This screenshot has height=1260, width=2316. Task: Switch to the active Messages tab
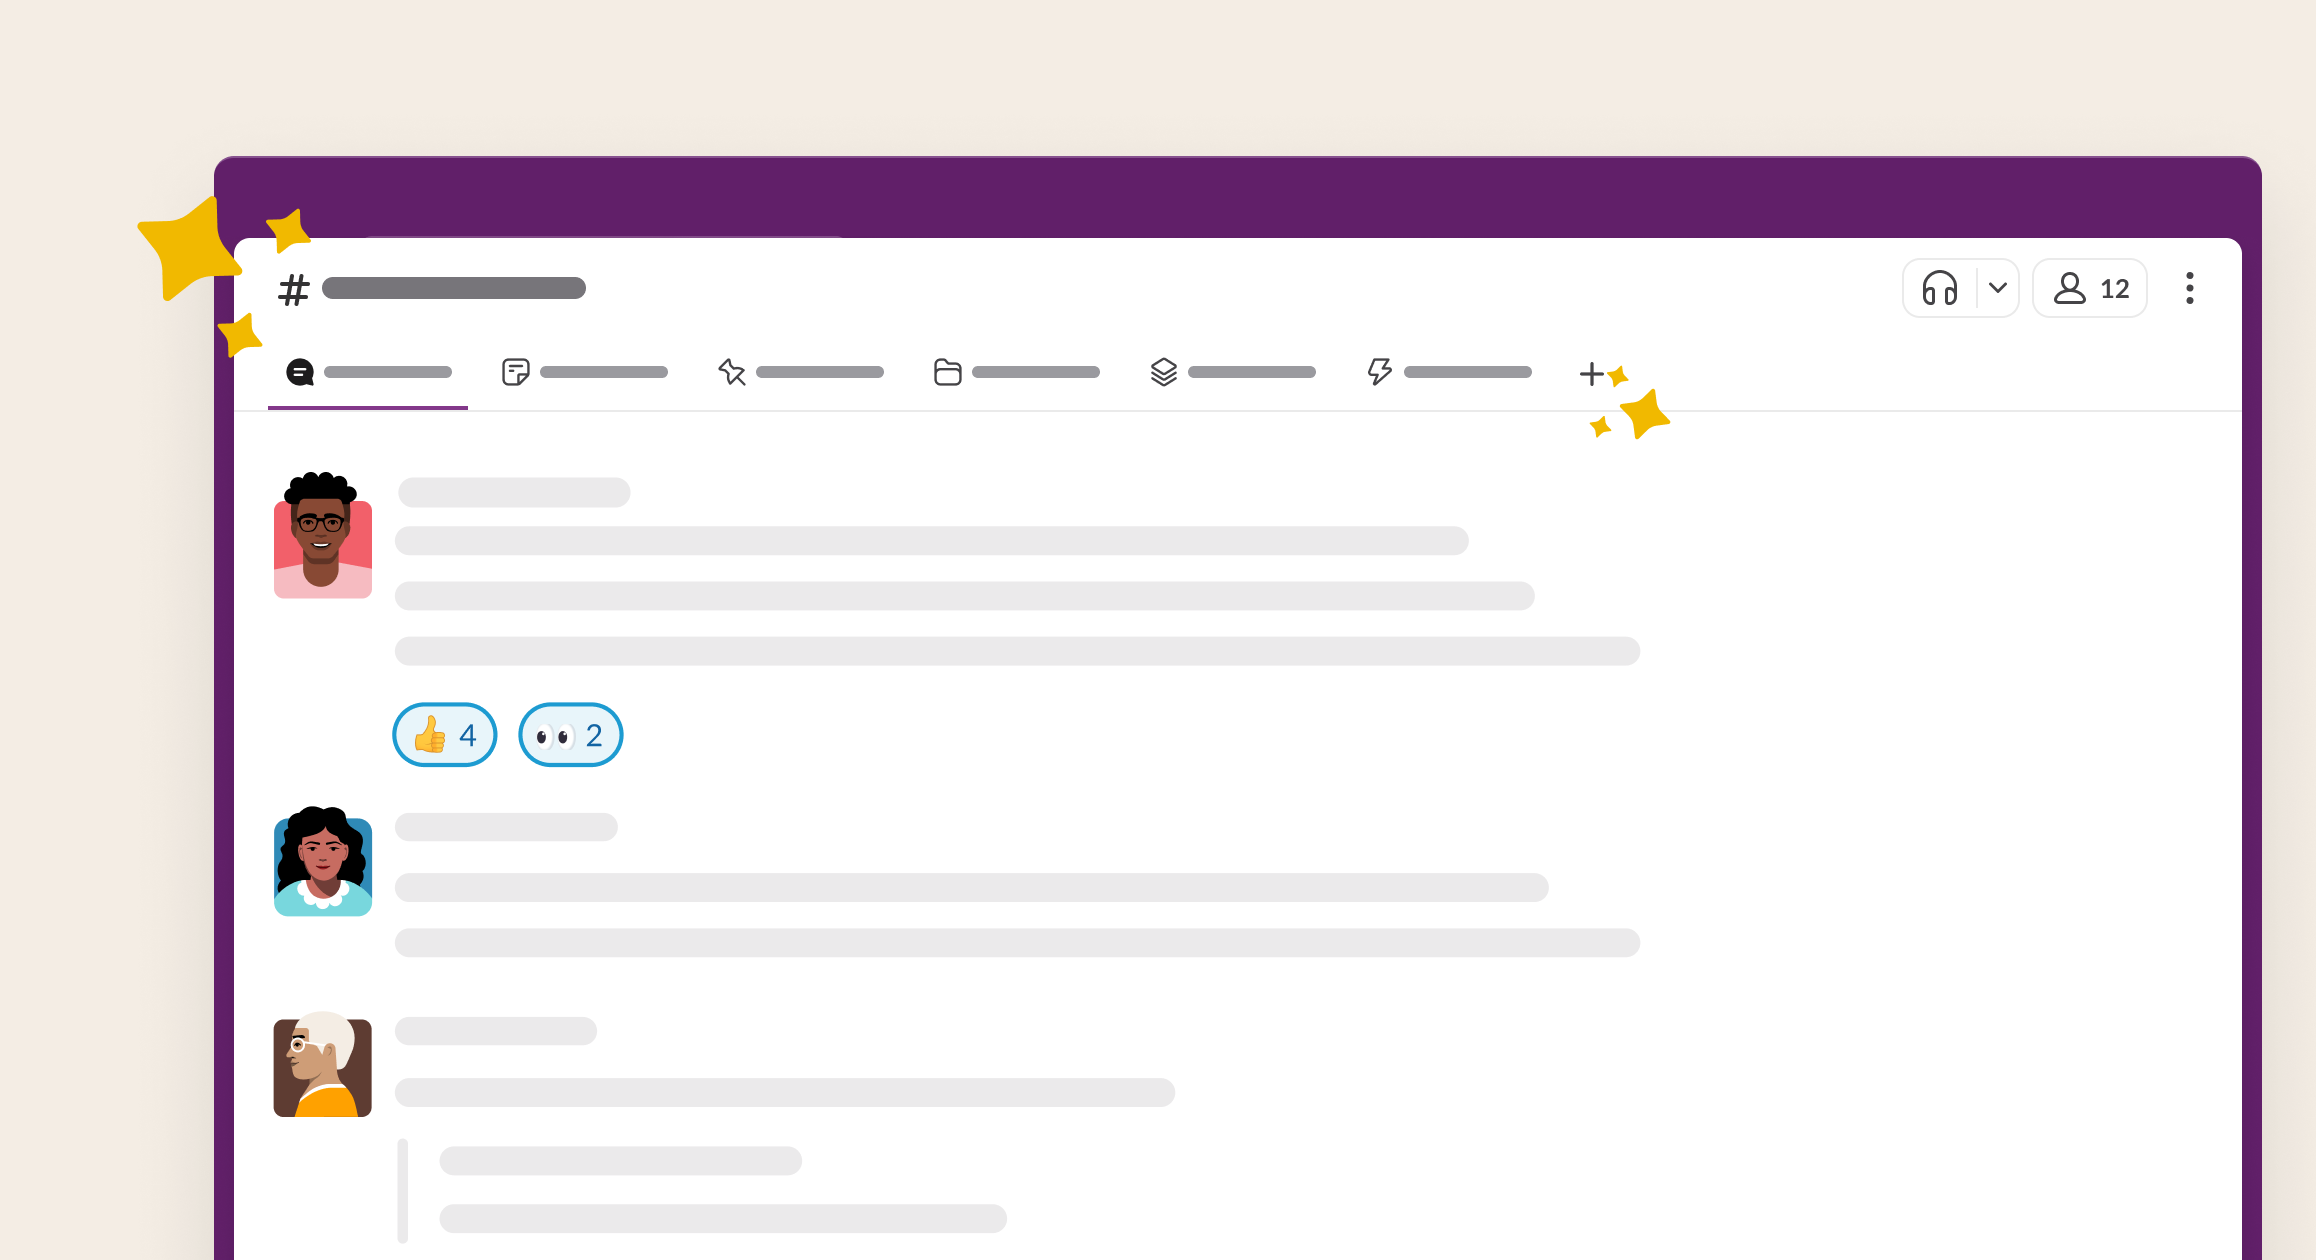[x=368, y=372]
